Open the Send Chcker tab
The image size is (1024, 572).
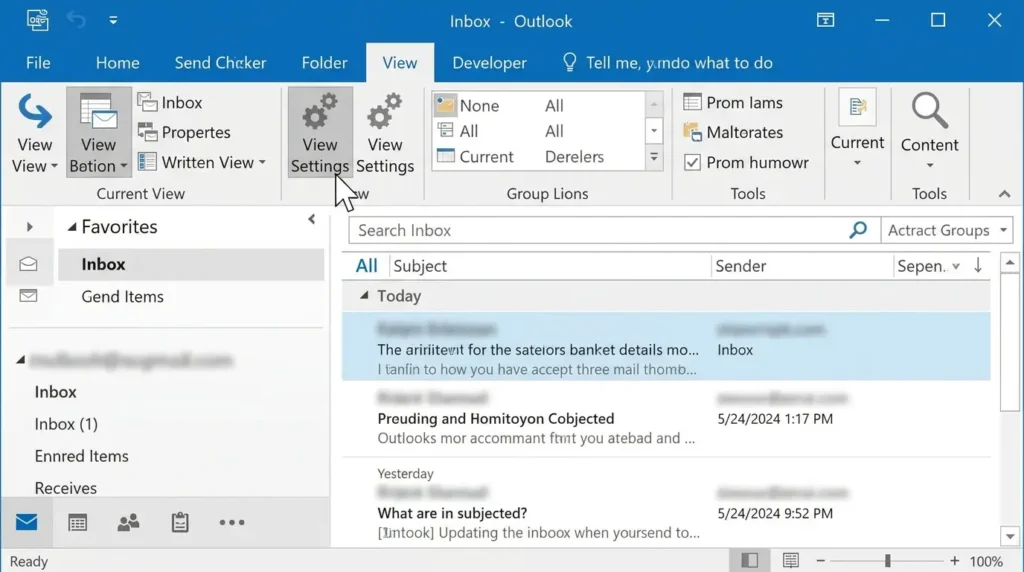pyautogui.click(x=220, y=63)
